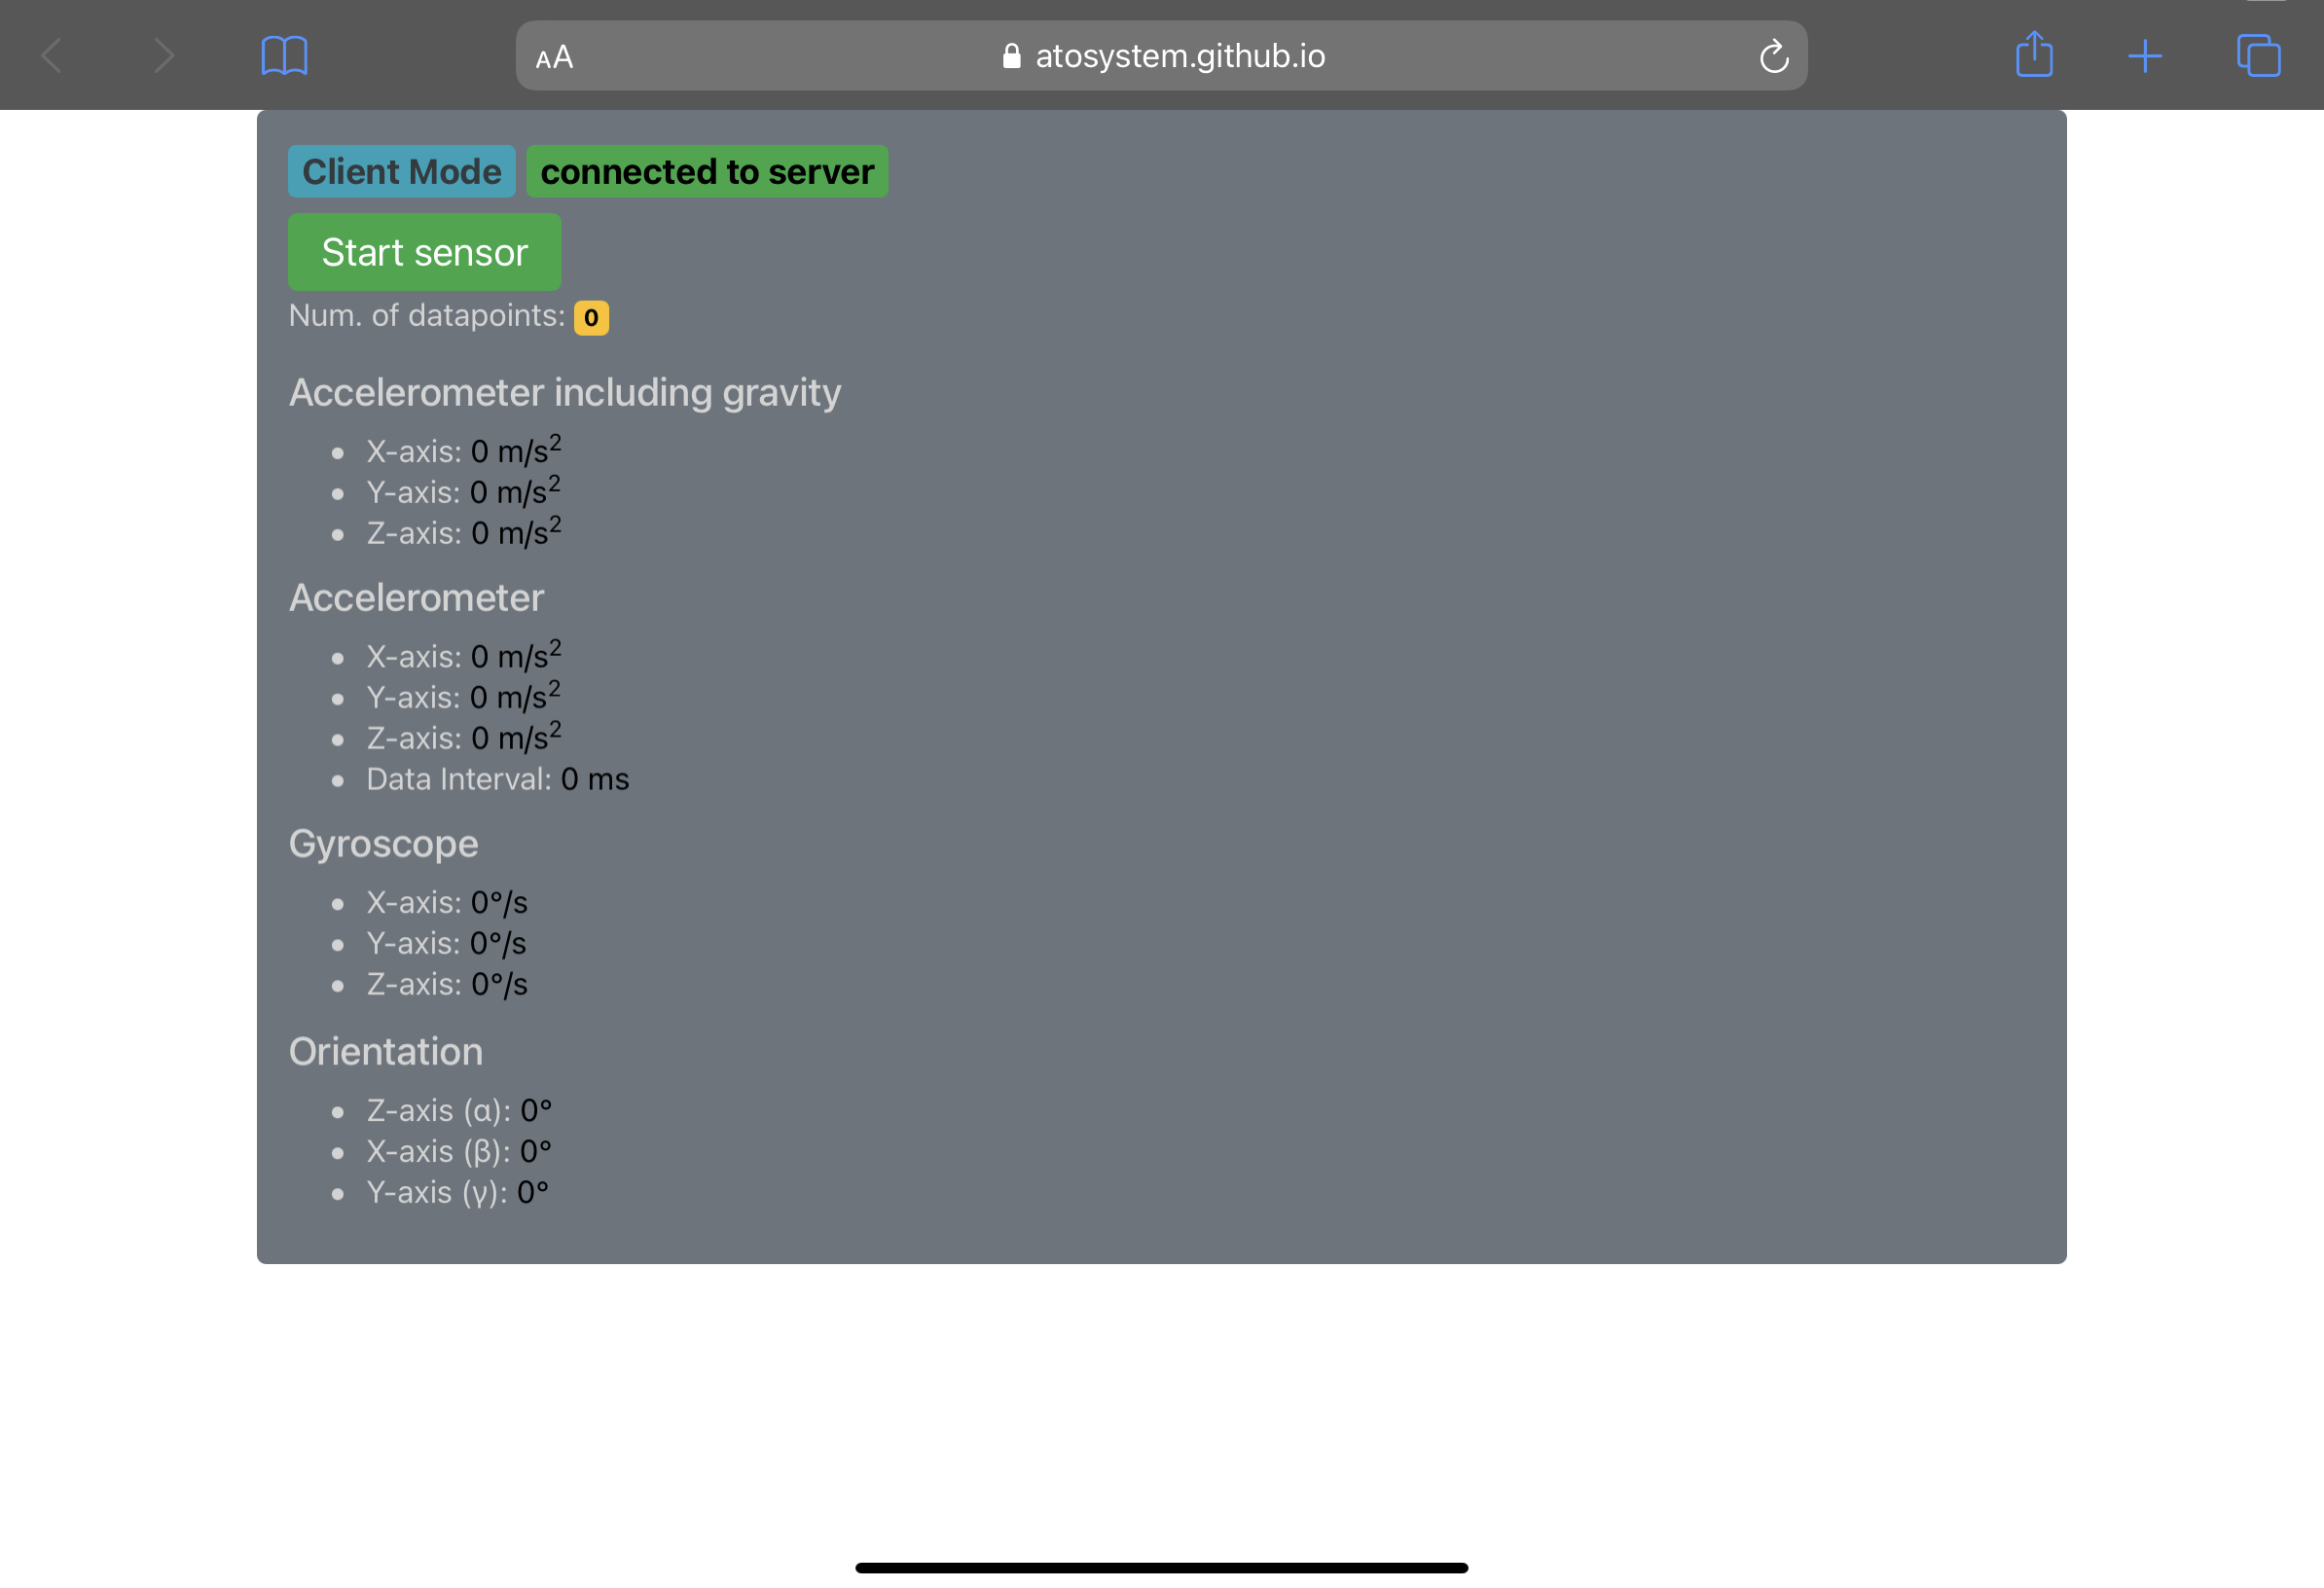Click the Accelerometer including gravity heading

coord(564,393)
